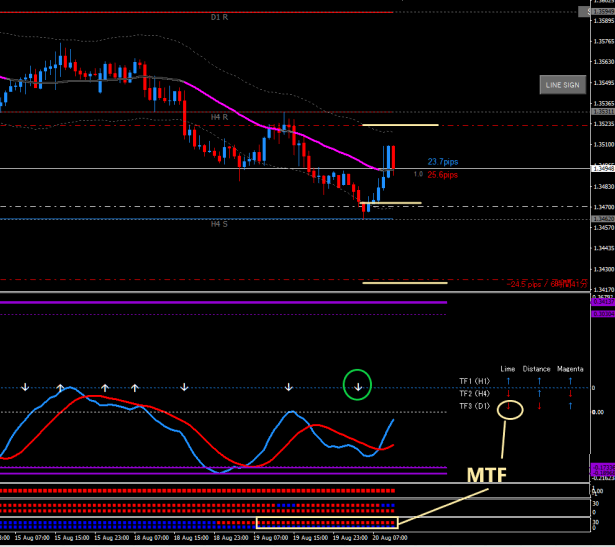Click the 'Distance' column header
The width and height of the screenshot is (615, 547).
(537, 369)
